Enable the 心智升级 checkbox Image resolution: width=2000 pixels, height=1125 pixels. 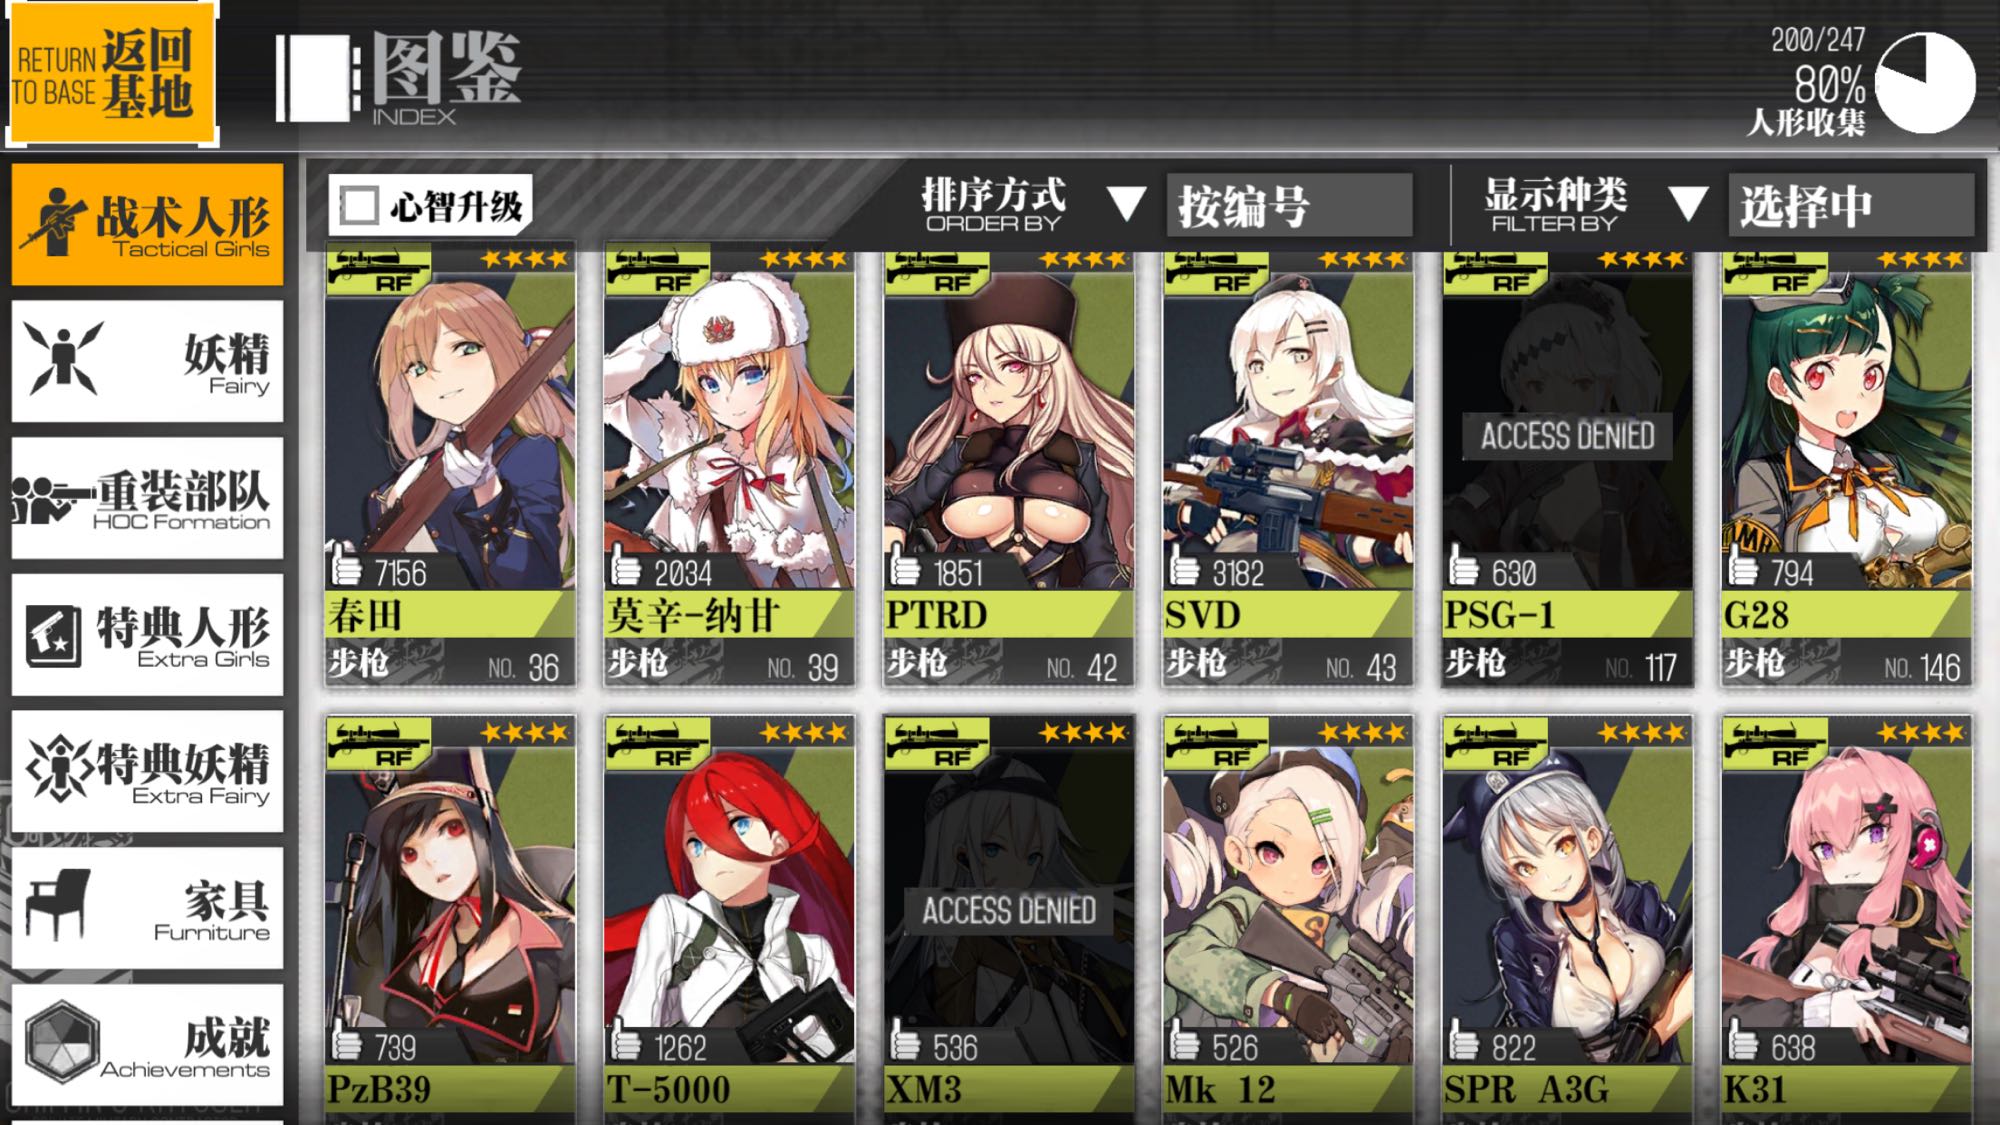tap(359, 205)
